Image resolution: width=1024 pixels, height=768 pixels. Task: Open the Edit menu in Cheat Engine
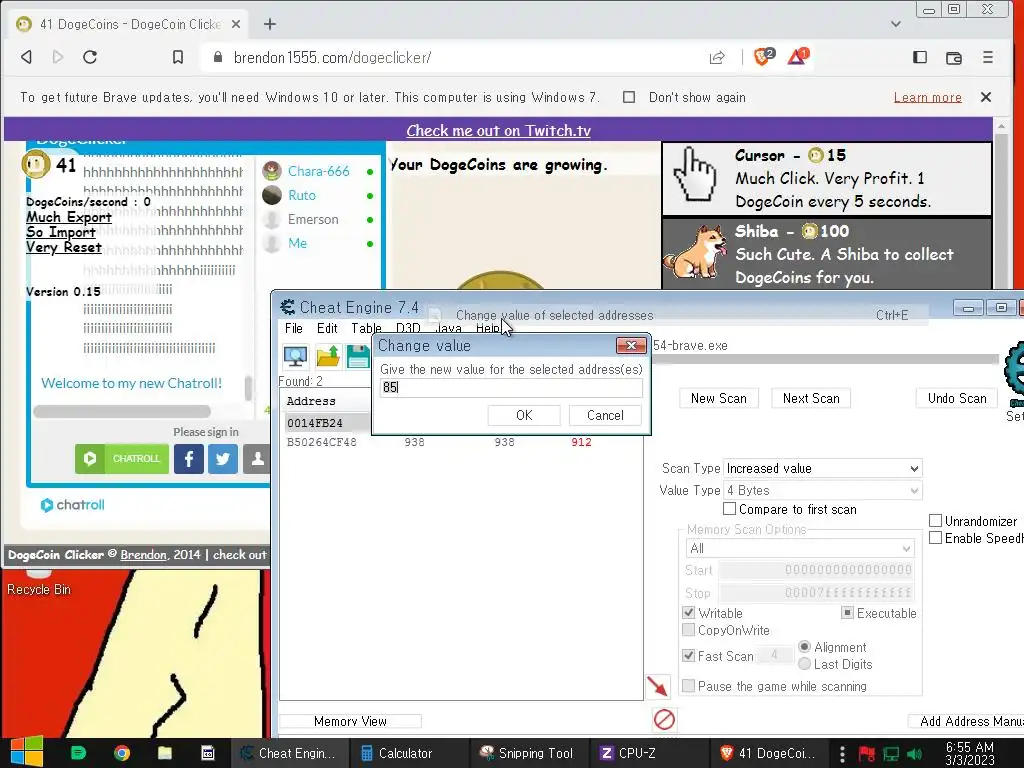coord(327,328)
